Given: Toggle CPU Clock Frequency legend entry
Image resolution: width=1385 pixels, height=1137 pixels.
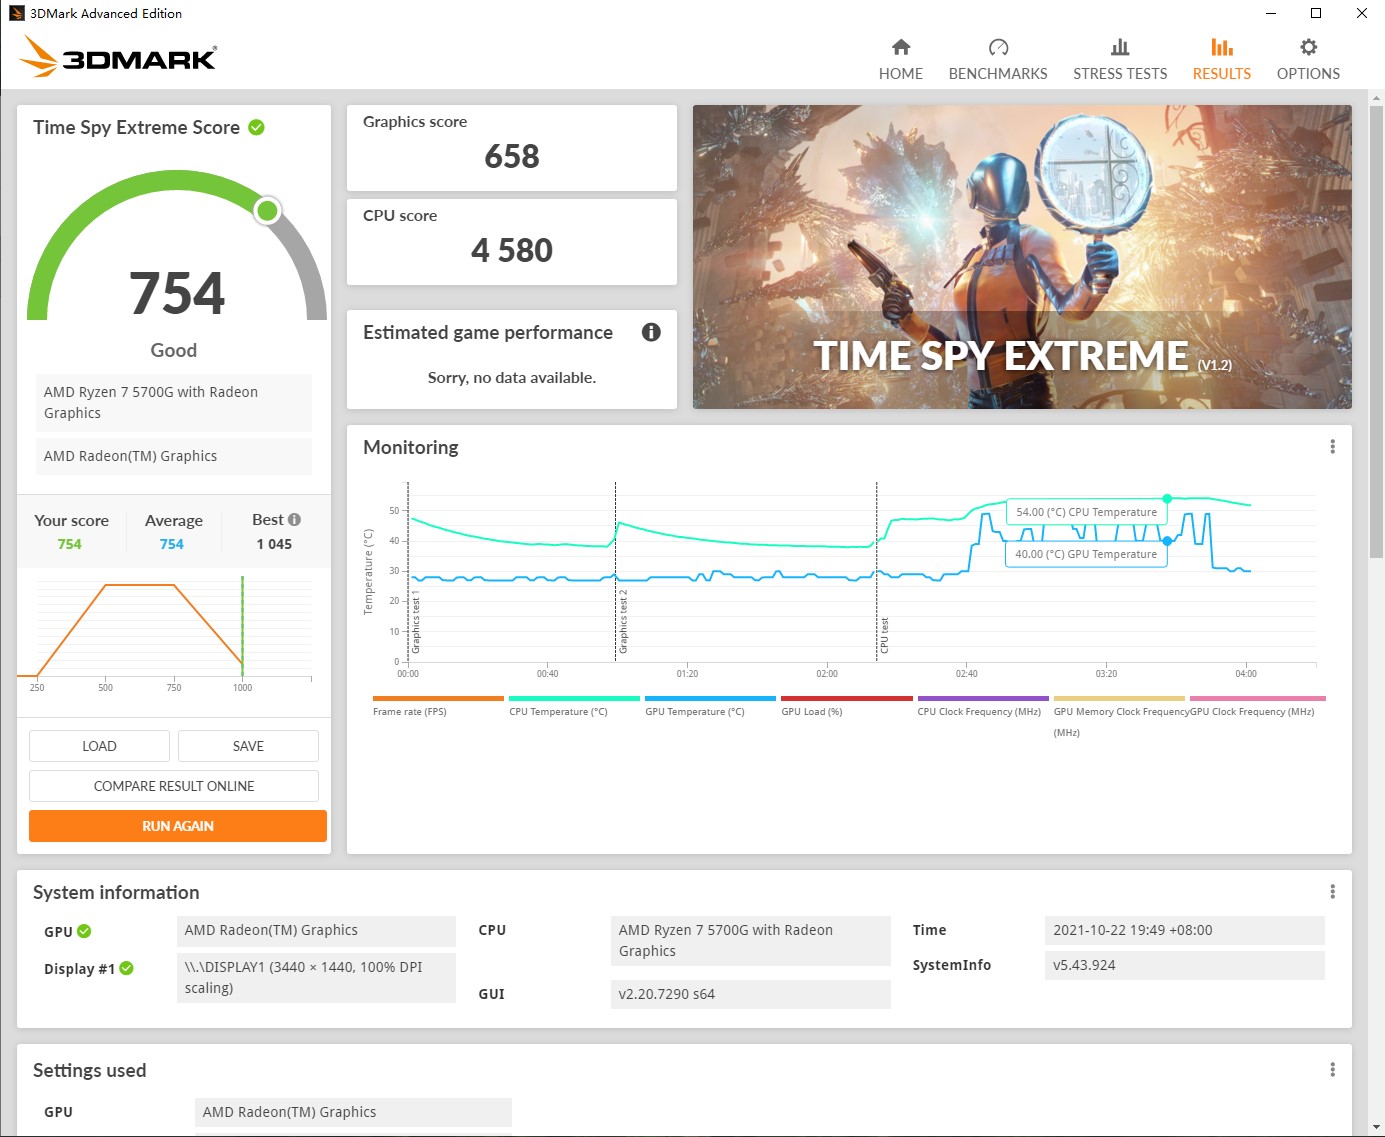Looking at the screenshot, I should point(983,705).
